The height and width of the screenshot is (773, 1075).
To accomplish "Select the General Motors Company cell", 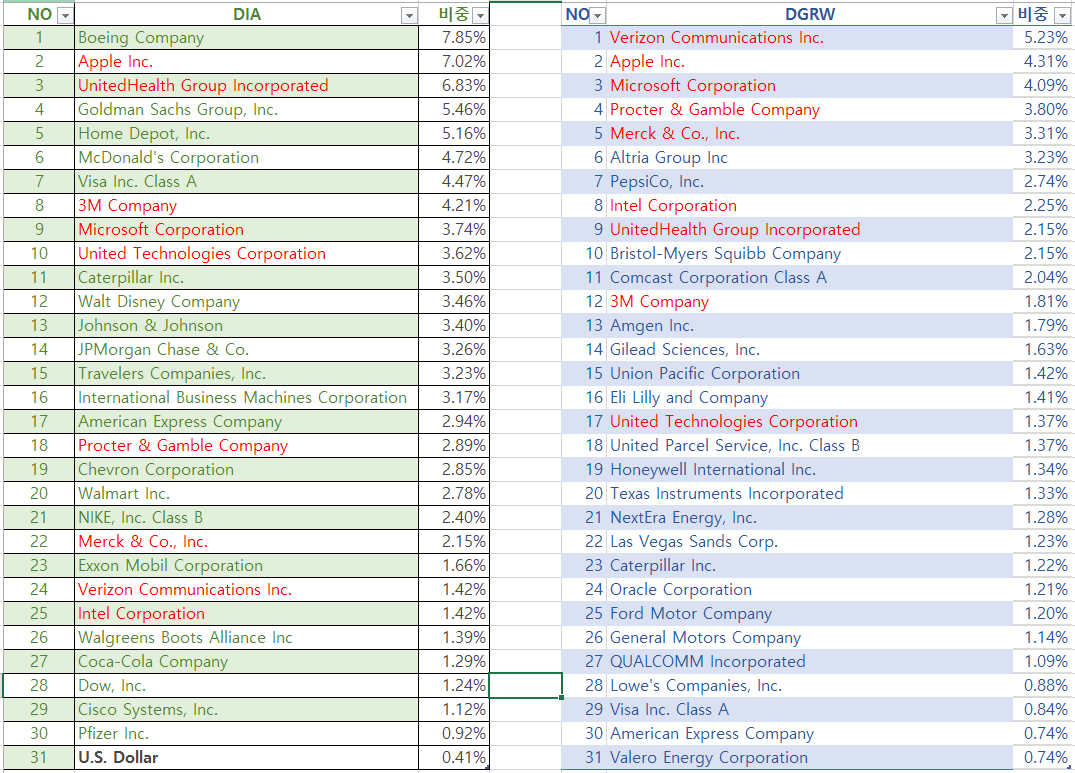I will coord(810,637).
